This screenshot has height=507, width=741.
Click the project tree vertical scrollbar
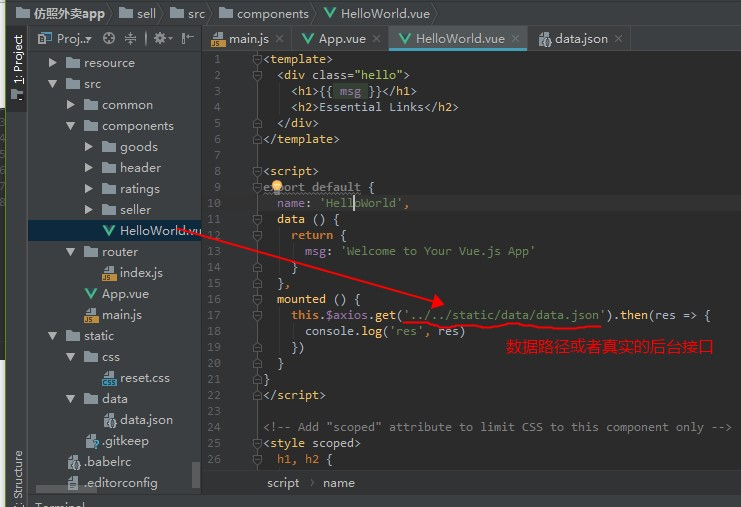(x=196, y=474)
